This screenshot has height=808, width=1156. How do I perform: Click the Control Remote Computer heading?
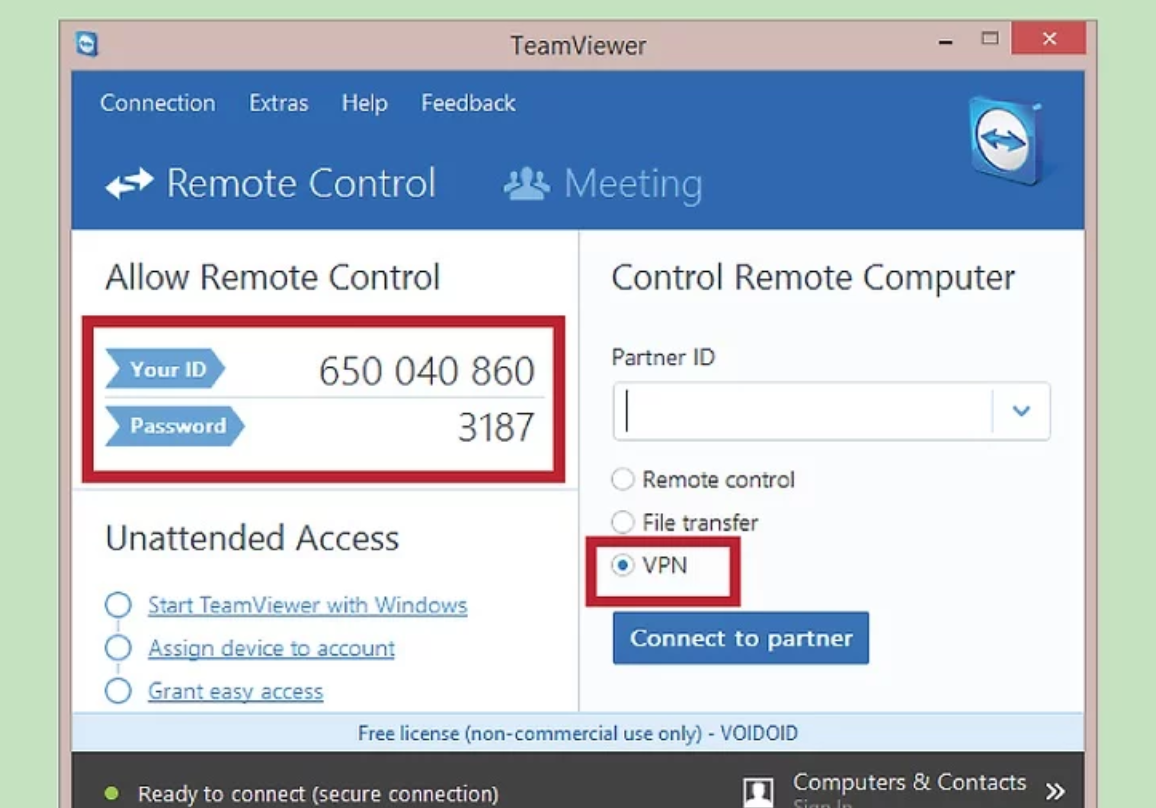point(813,279)
